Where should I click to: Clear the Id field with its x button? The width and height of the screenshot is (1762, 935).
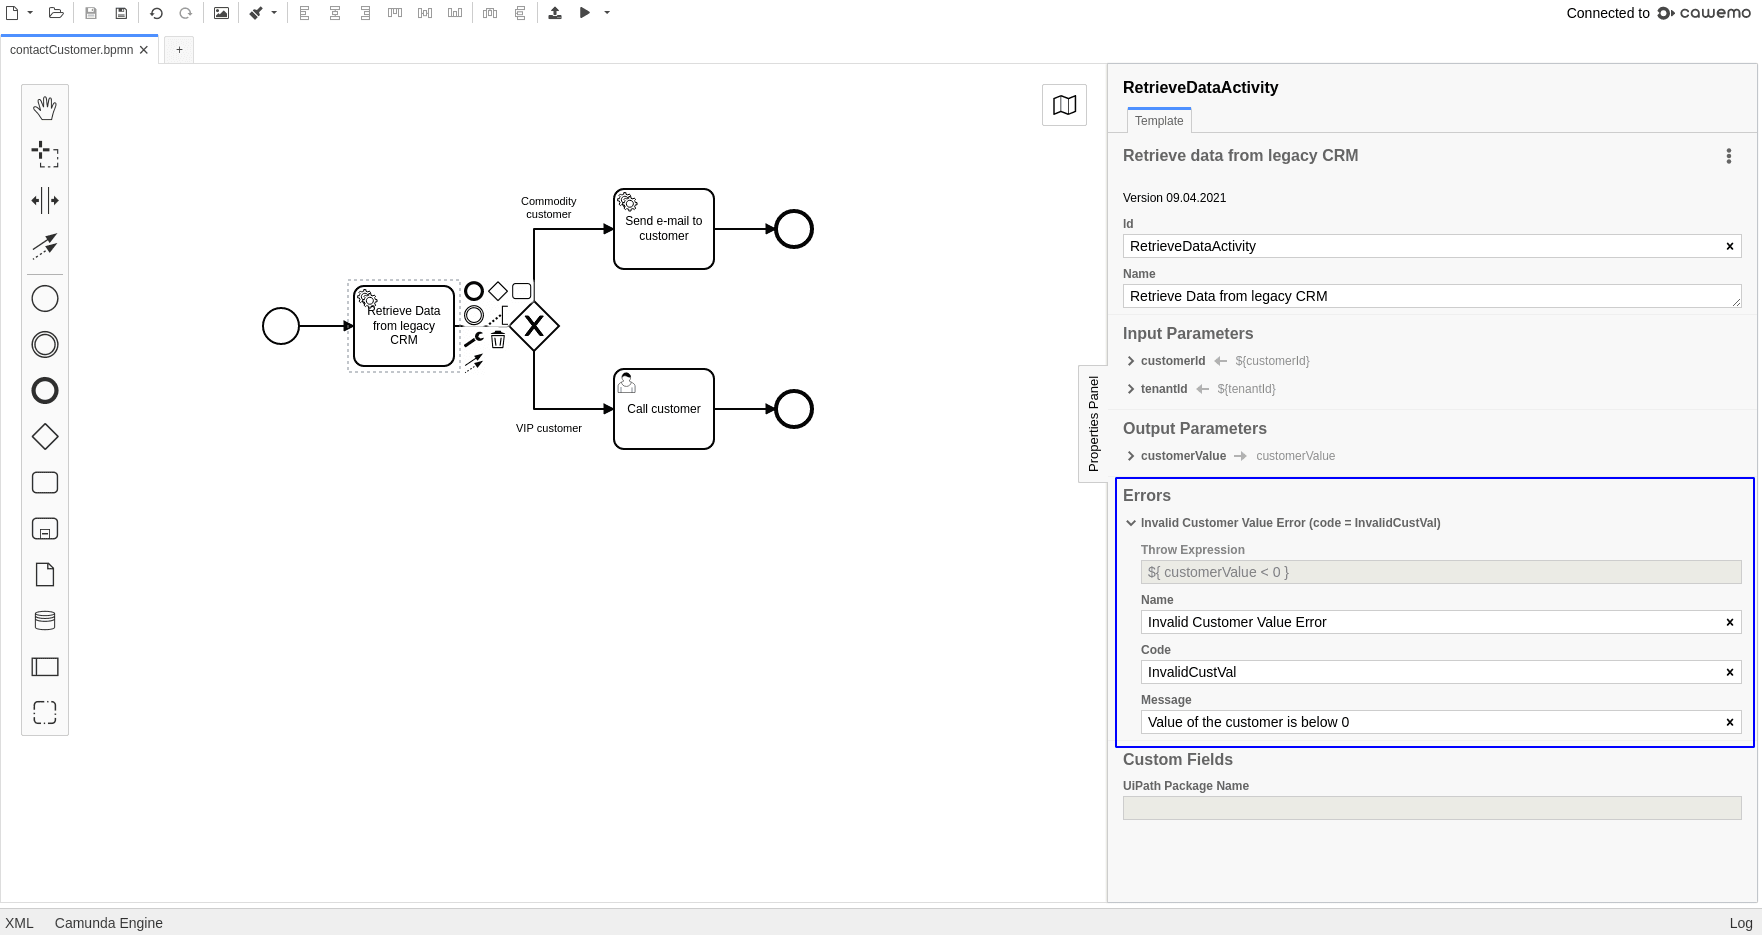pyautogui.click(x=1730, y=246)
